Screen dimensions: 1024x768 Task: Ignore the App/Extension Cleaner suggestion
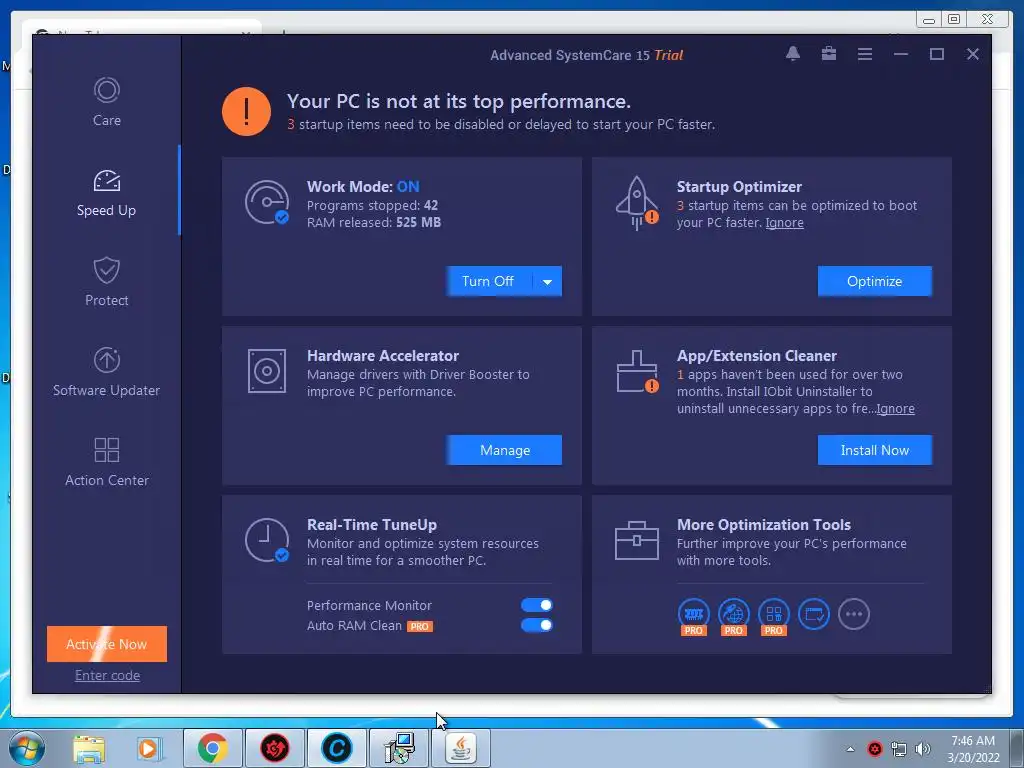[x=895, y=409]
